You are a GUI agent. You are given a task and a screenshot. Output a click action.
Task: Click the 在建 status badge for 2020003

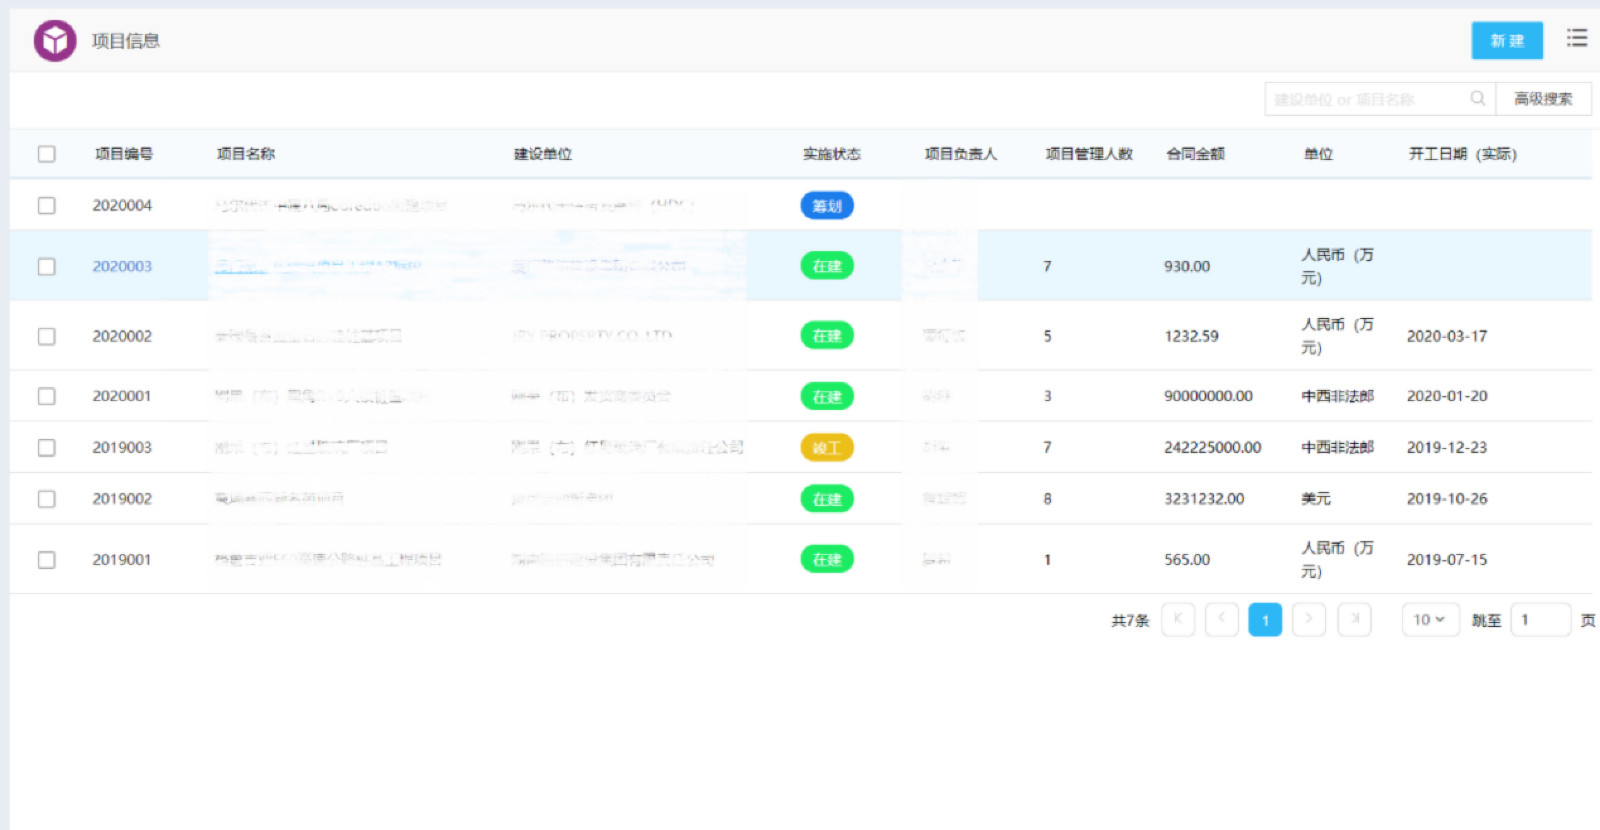[x=827, y=266]
